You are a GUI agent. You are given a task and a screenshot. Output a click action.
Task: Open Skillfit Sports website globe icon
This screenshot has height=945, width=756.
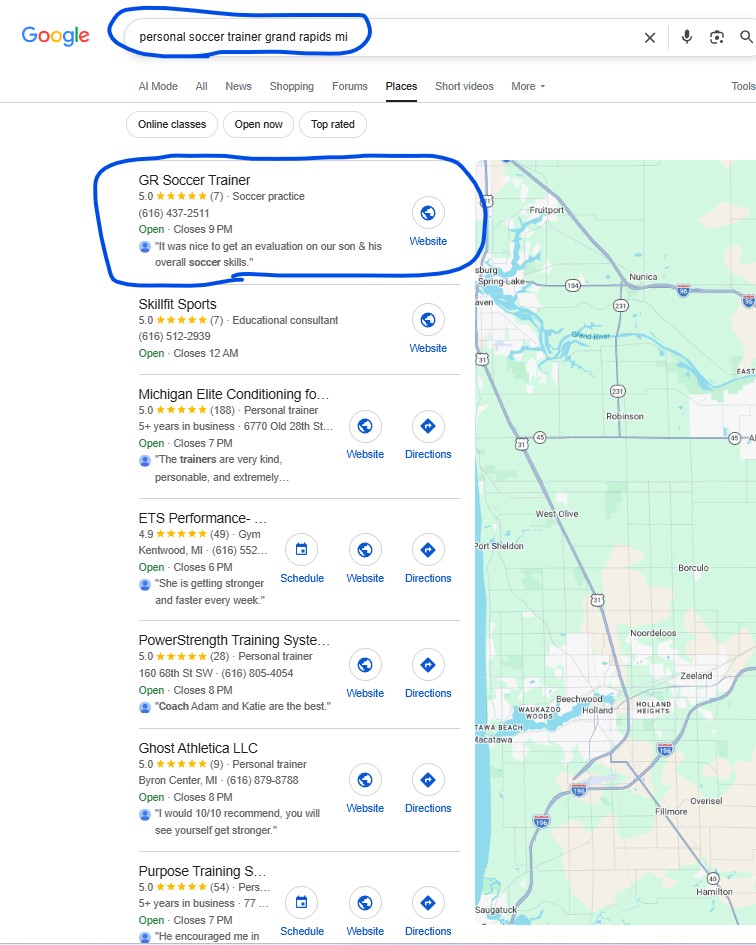(x=428, y=320)
